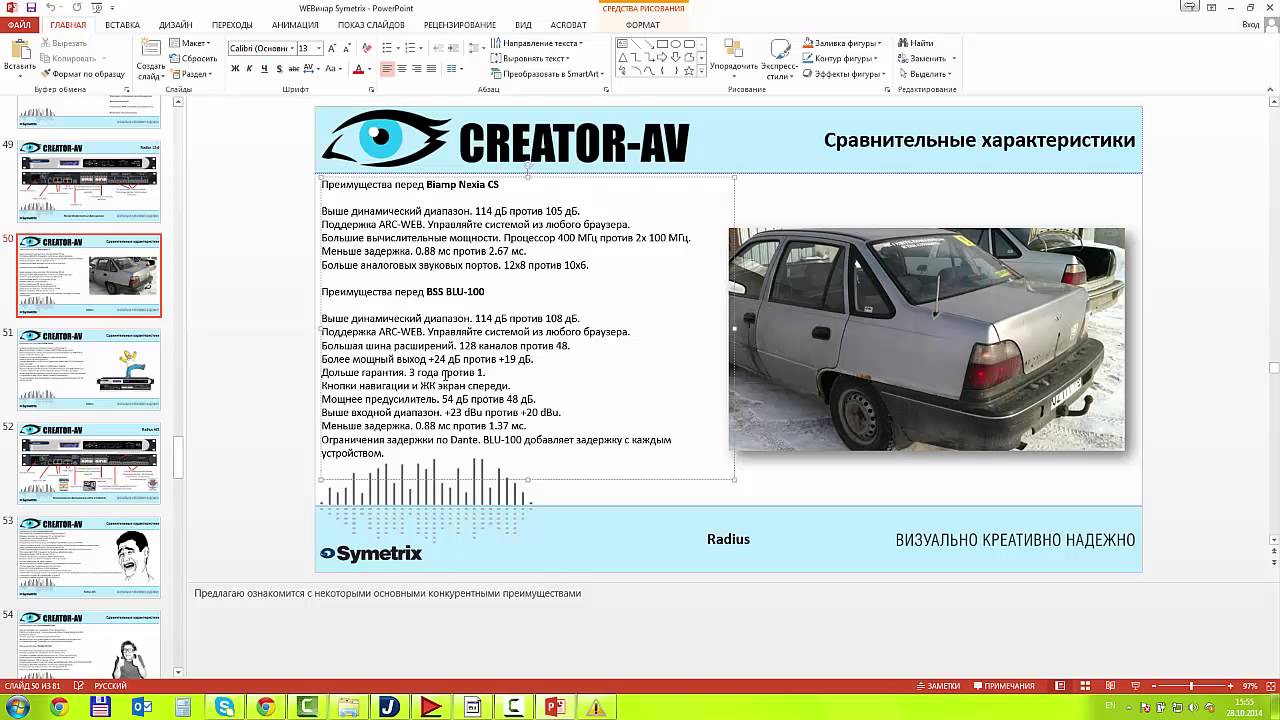
Task: Click ПРИМЕЧАНИЯ (Comments) in status bar
Action: pos(1003,686)
